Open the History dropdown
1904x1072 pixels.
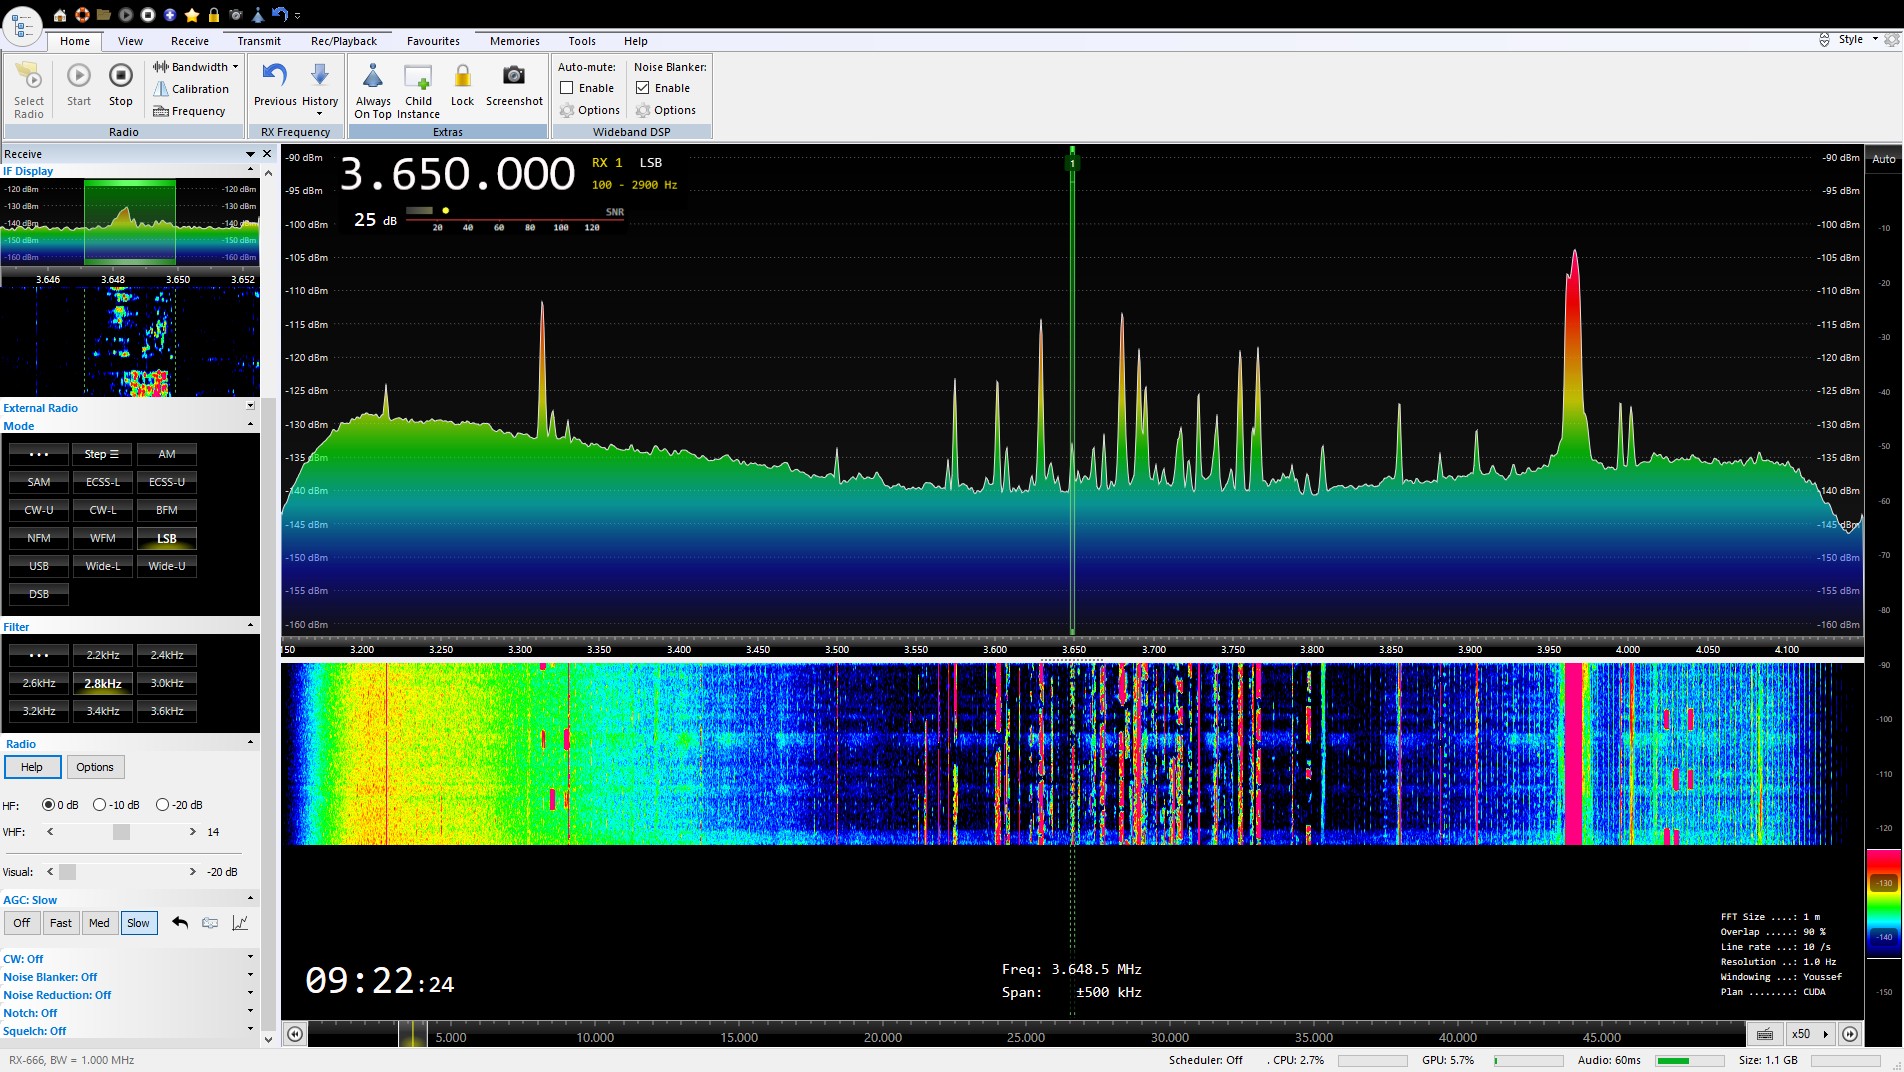pos(320,100)
